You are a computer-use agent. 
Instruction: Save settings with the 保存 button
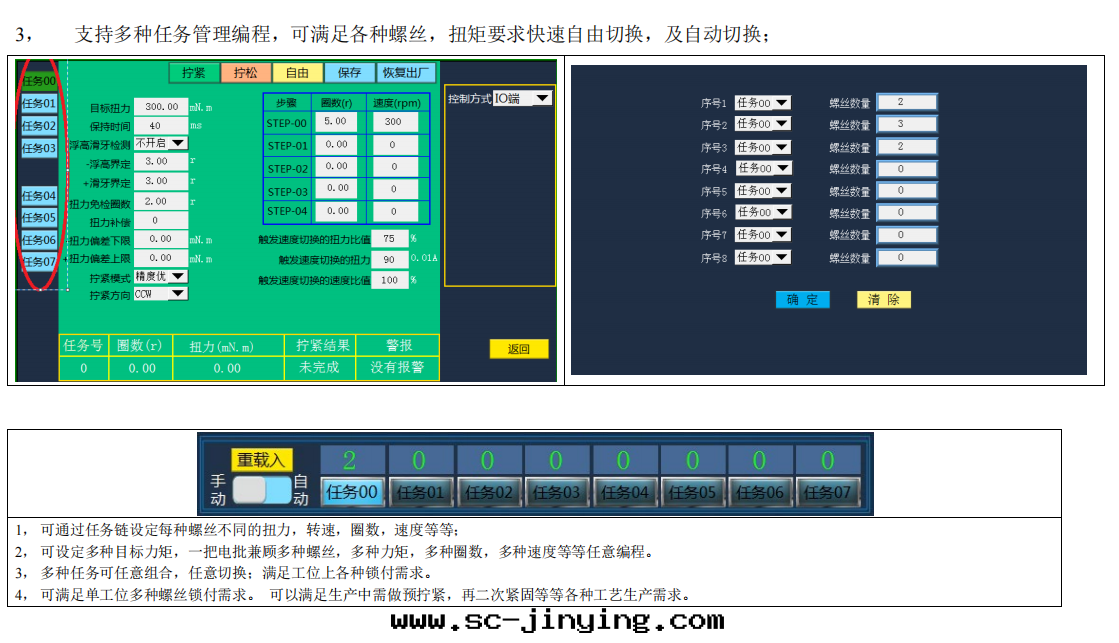click(349, 73)
